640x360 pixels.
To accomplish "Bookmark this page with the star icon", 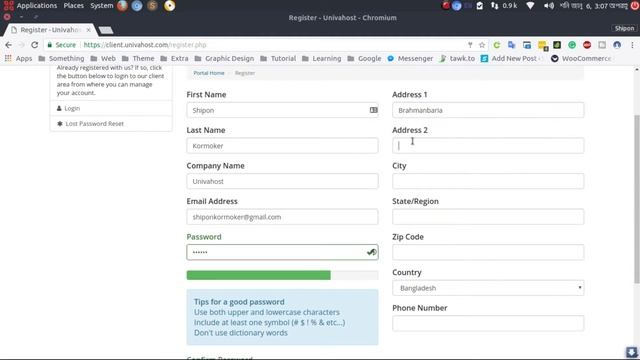I will pos(482,45).
